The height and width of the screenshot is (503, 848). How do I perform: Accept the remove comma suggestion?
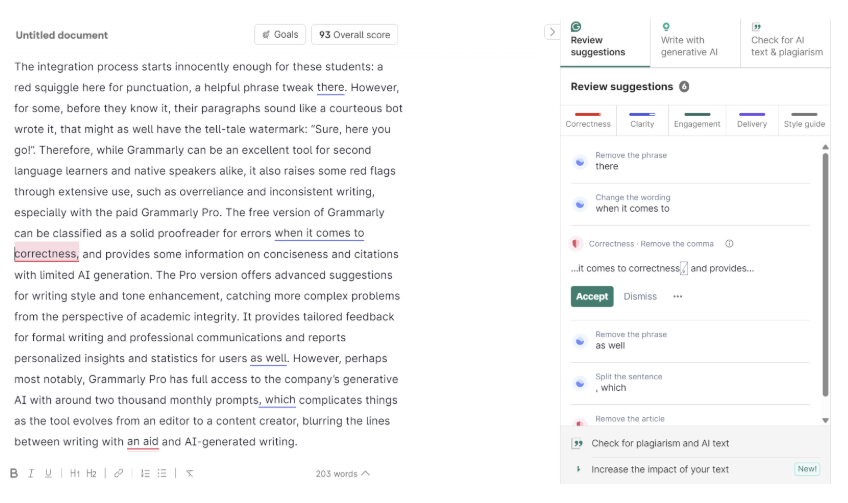[591, 296]
